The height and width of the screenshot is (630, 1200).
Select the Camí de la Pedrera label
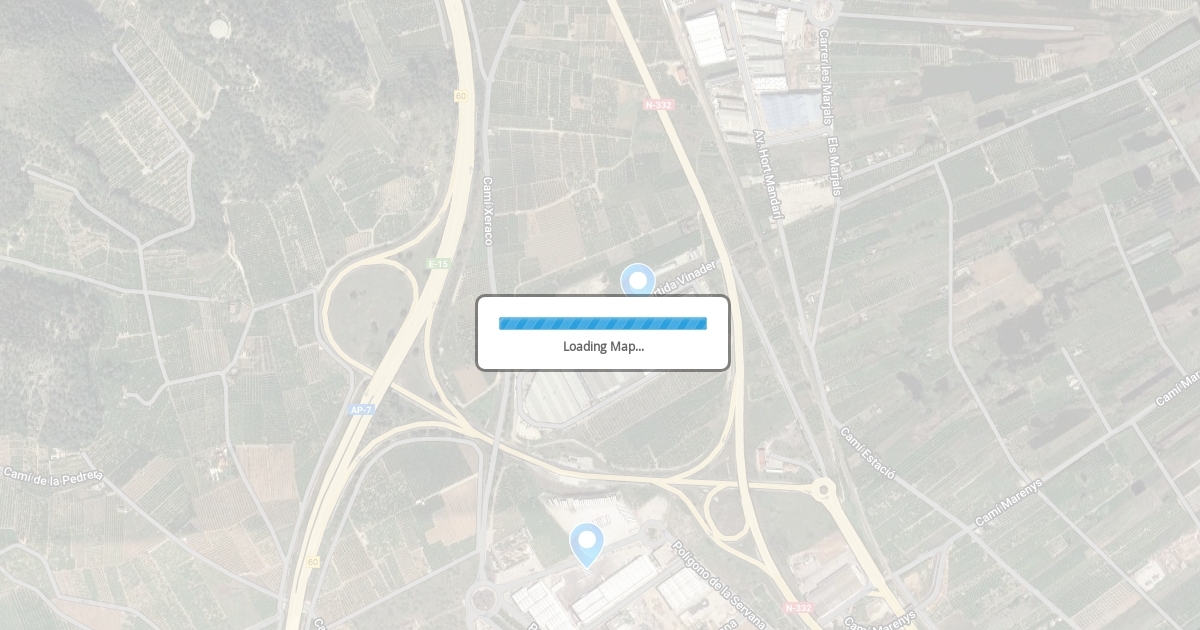[53, 477]
